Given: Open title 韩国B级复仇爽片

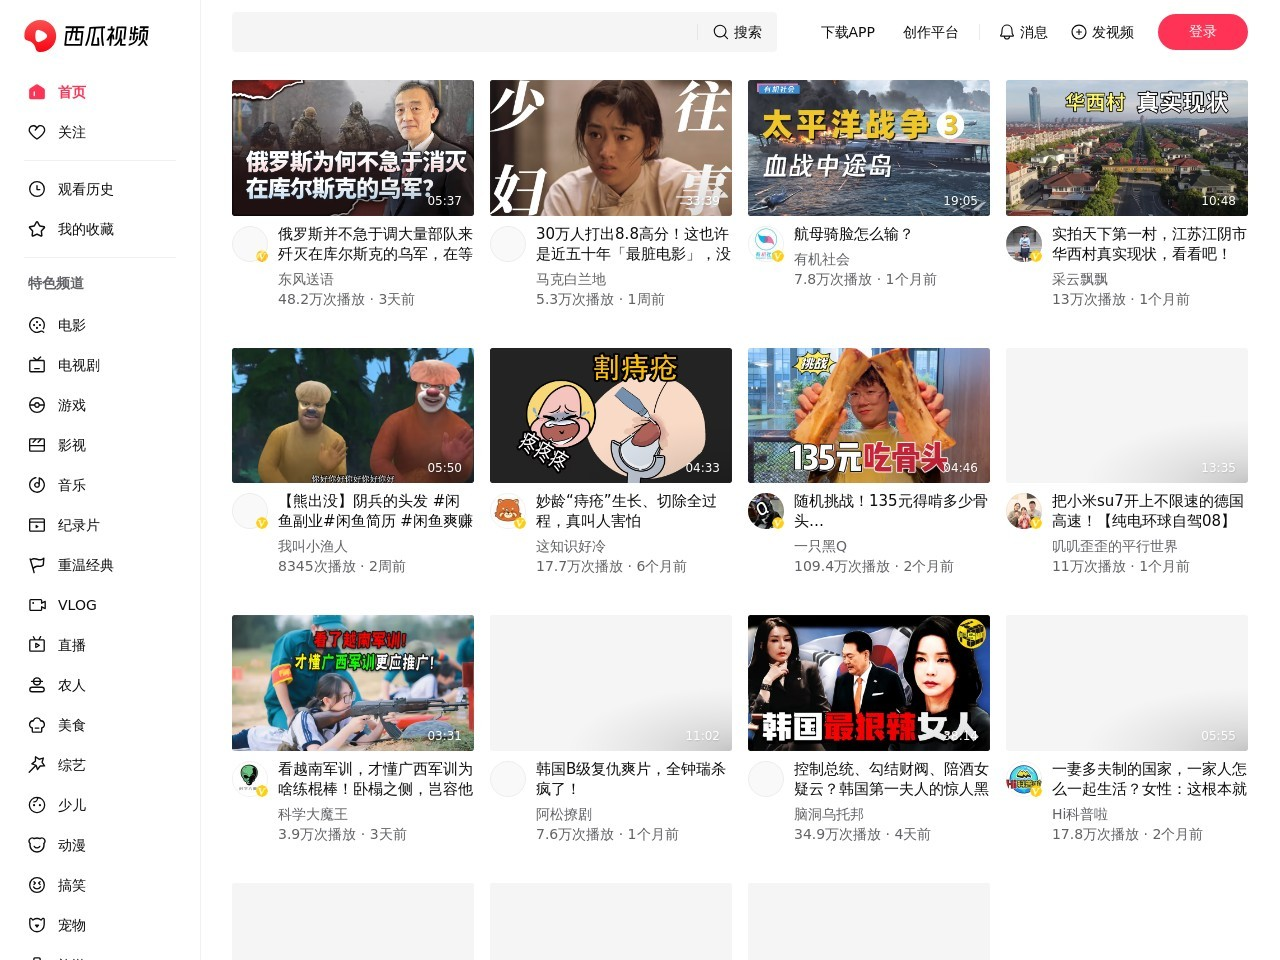Looking at the screenshot, I should [631, 779].
